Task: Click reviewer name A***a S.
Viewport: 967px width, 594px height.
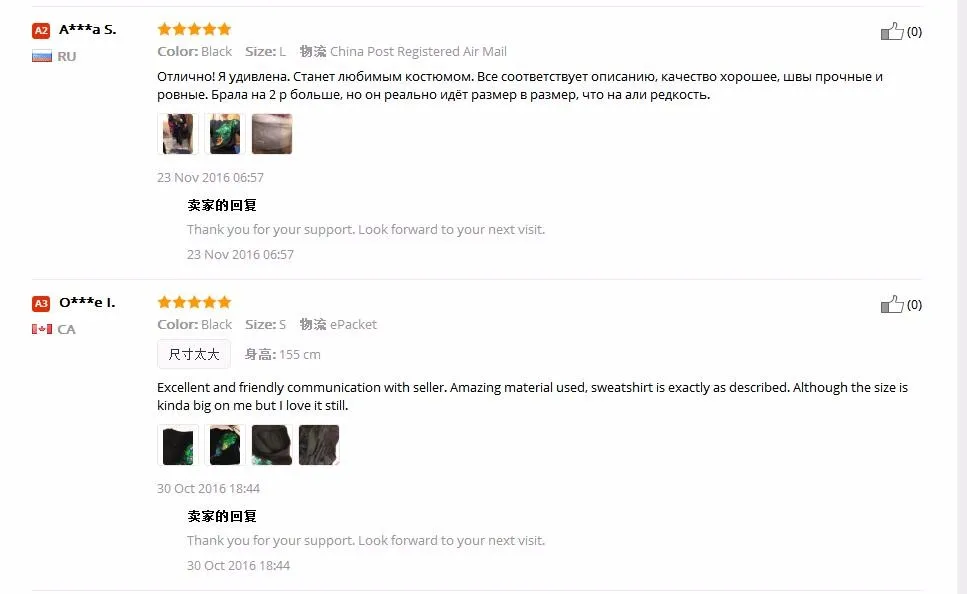Action: click(x=88, y=30)
